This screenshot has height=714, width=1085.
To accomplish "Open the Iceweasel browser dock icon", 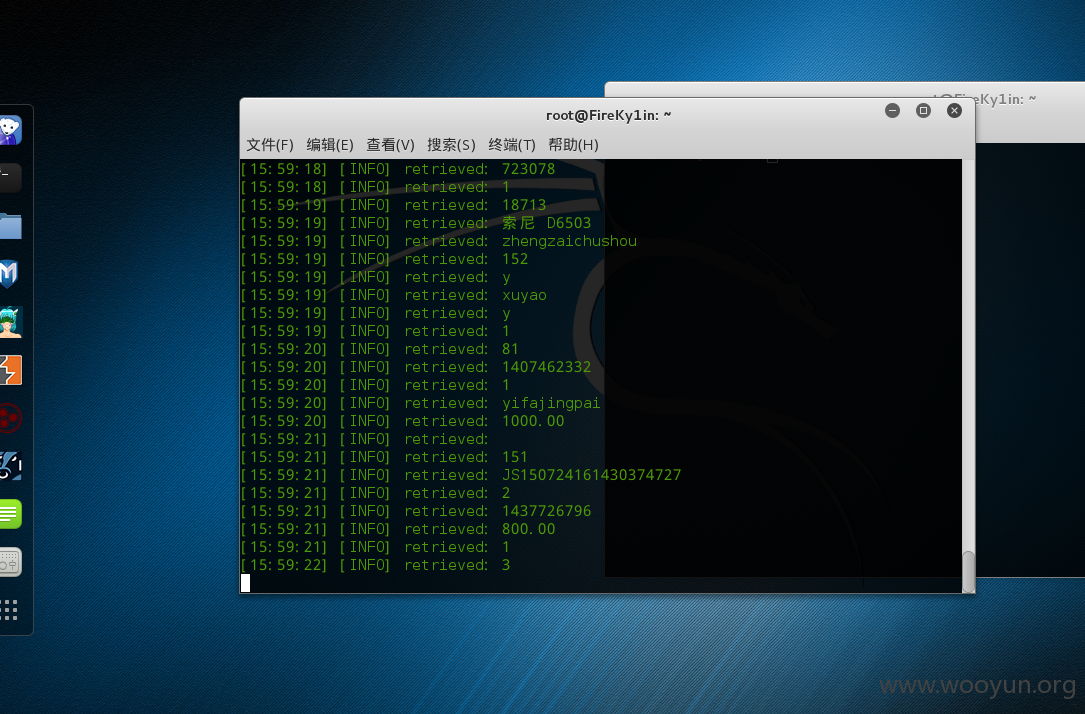I will [x=10, y=129].
